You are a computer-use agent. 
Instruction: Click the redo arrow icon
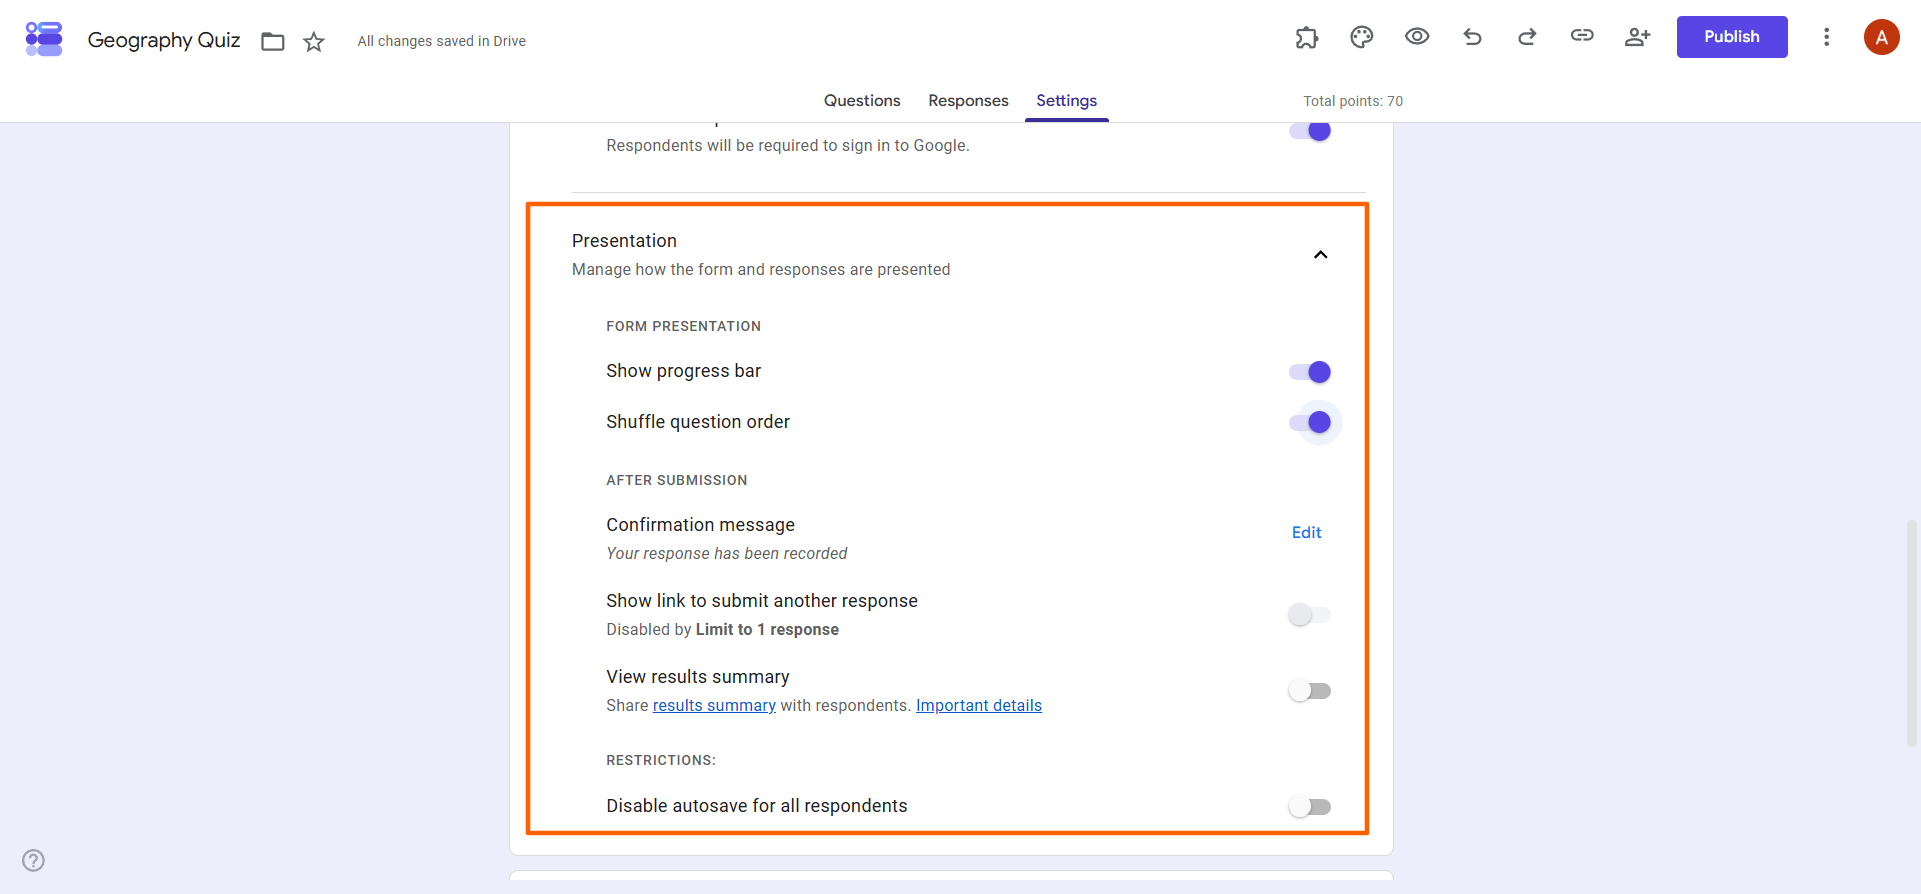pos(1527,37)
